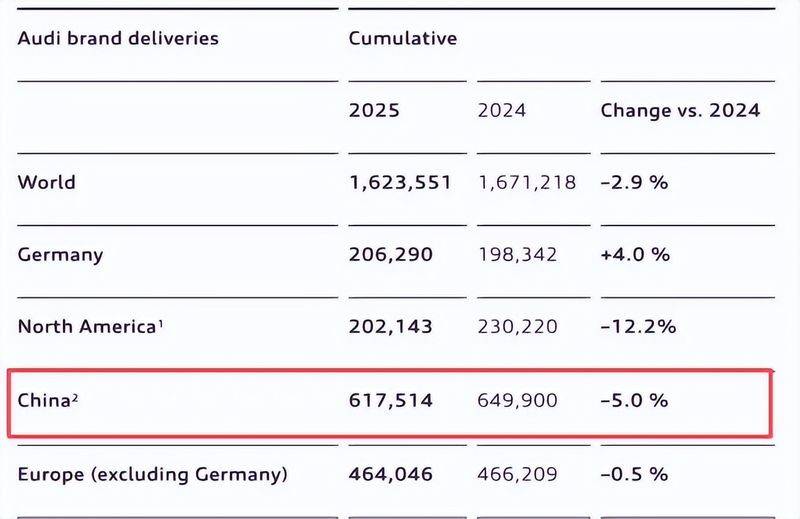This screenshot has width=800, height=519.
Task: Select the highlighted China row label
Action: tap(48, 400)
